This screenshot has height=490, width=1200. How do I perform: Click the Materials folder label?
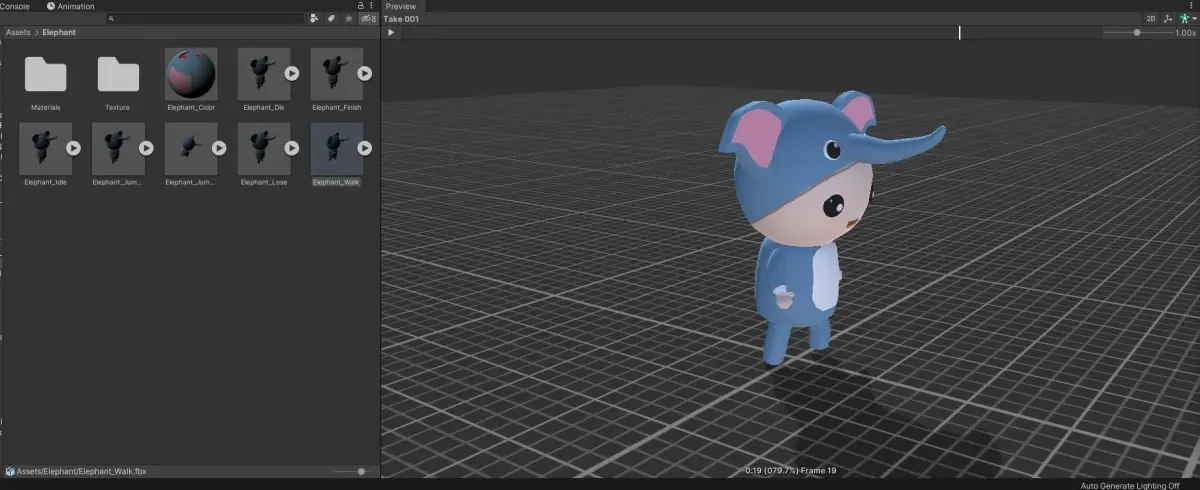45,107
